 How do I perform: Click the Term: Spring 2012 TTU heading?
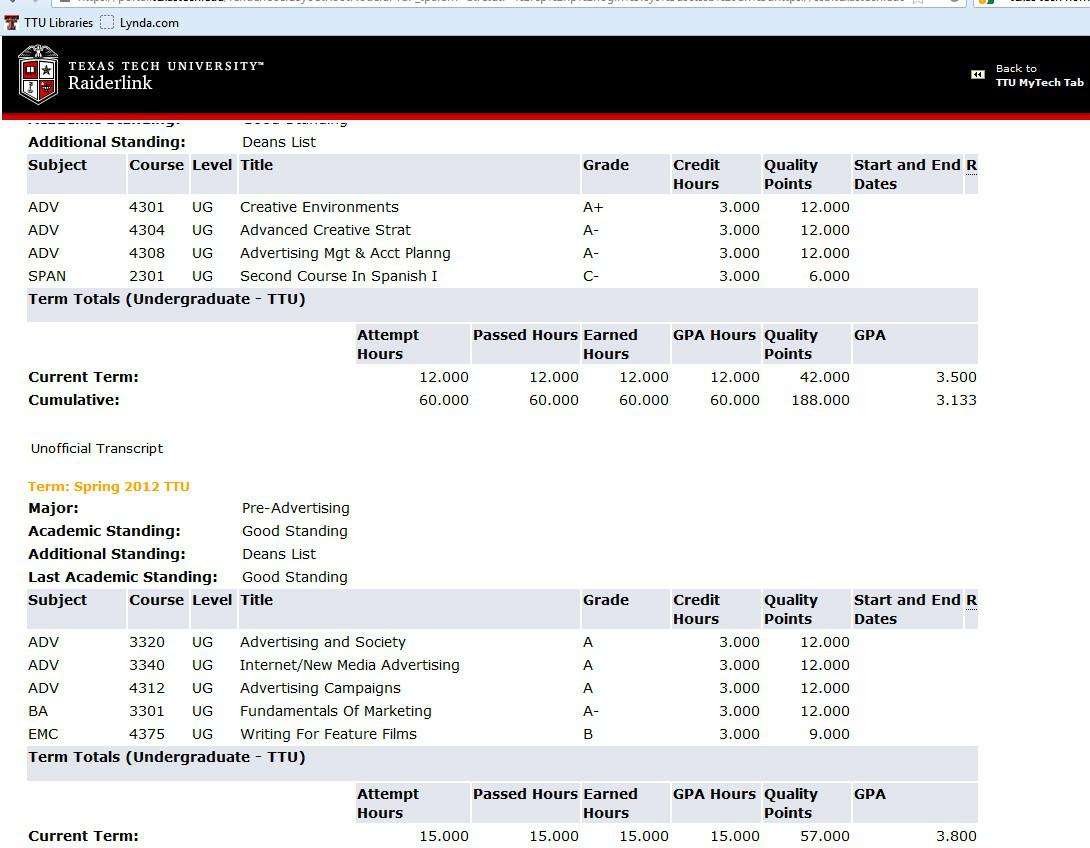click(x=109, y=487)
